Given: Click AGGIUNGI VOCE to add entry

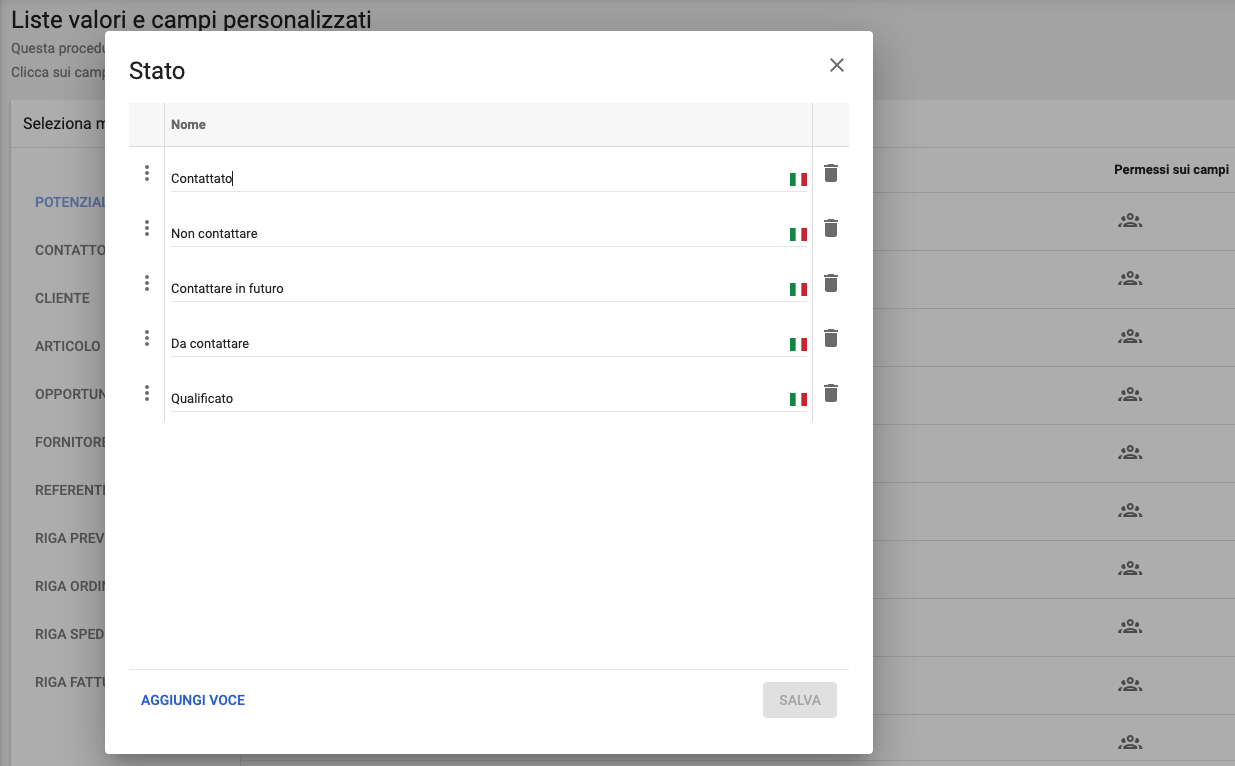Looking at the screenshot, I should point(193,701).
